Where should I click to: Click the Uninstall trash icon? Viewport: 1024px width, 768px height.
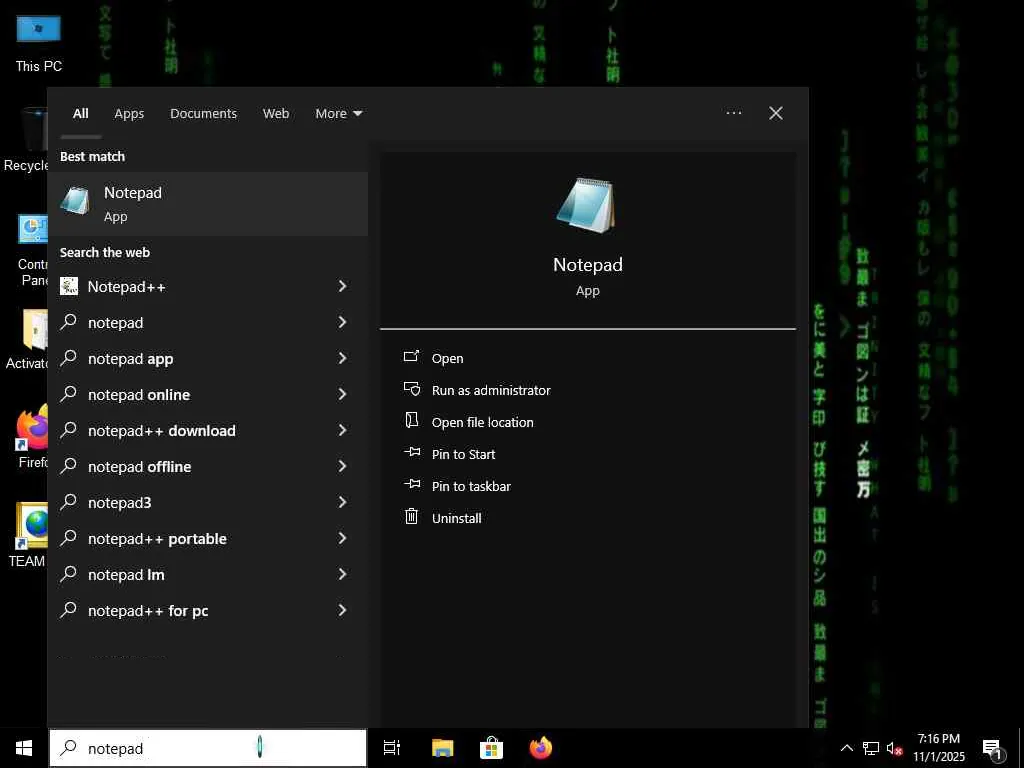click(x=411, y=517)
